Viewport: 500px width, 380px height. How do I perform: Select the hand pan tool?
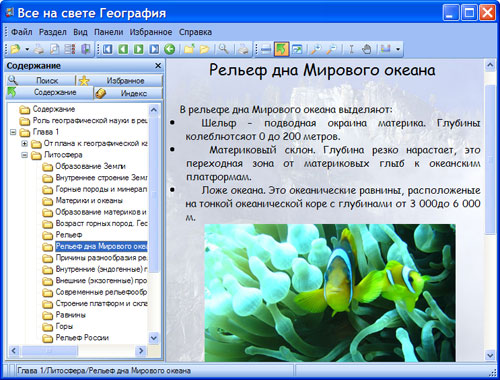click(x=366, y=49)
